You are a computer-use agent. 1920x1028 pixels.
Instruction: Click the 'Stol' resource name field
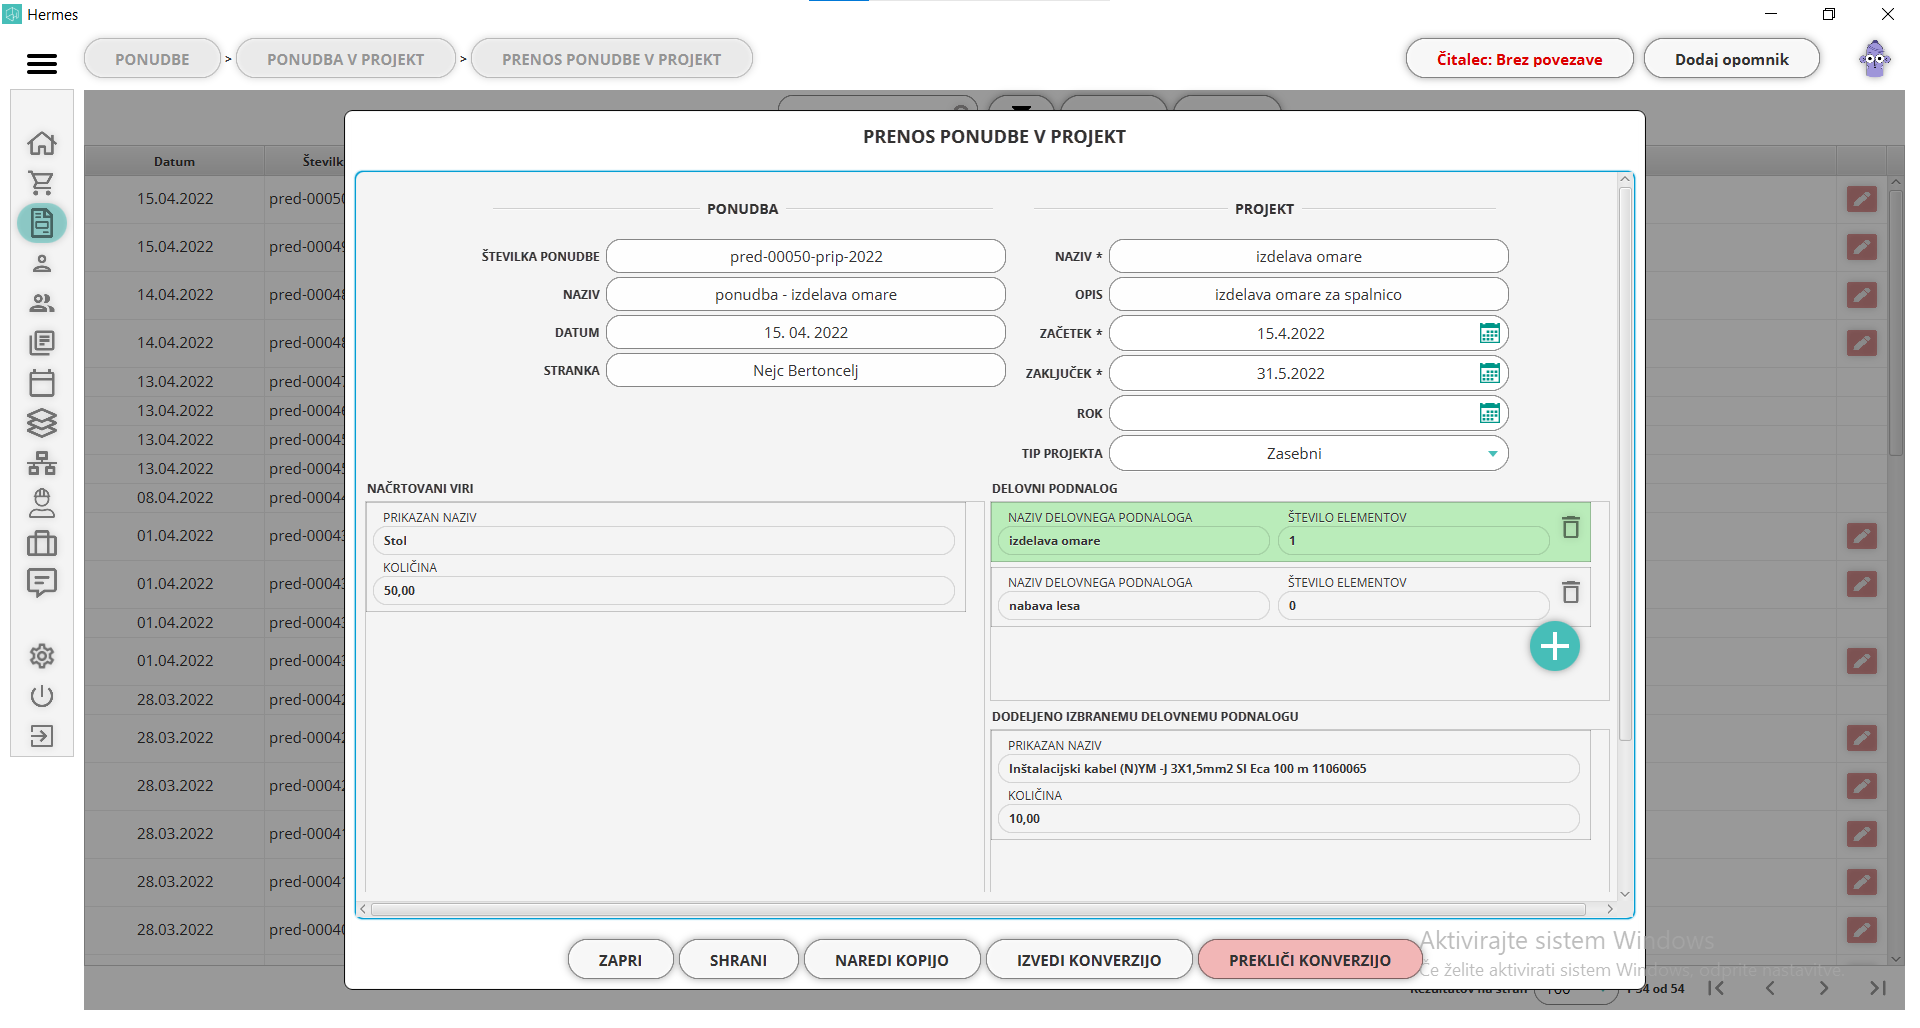pos(663,541)
